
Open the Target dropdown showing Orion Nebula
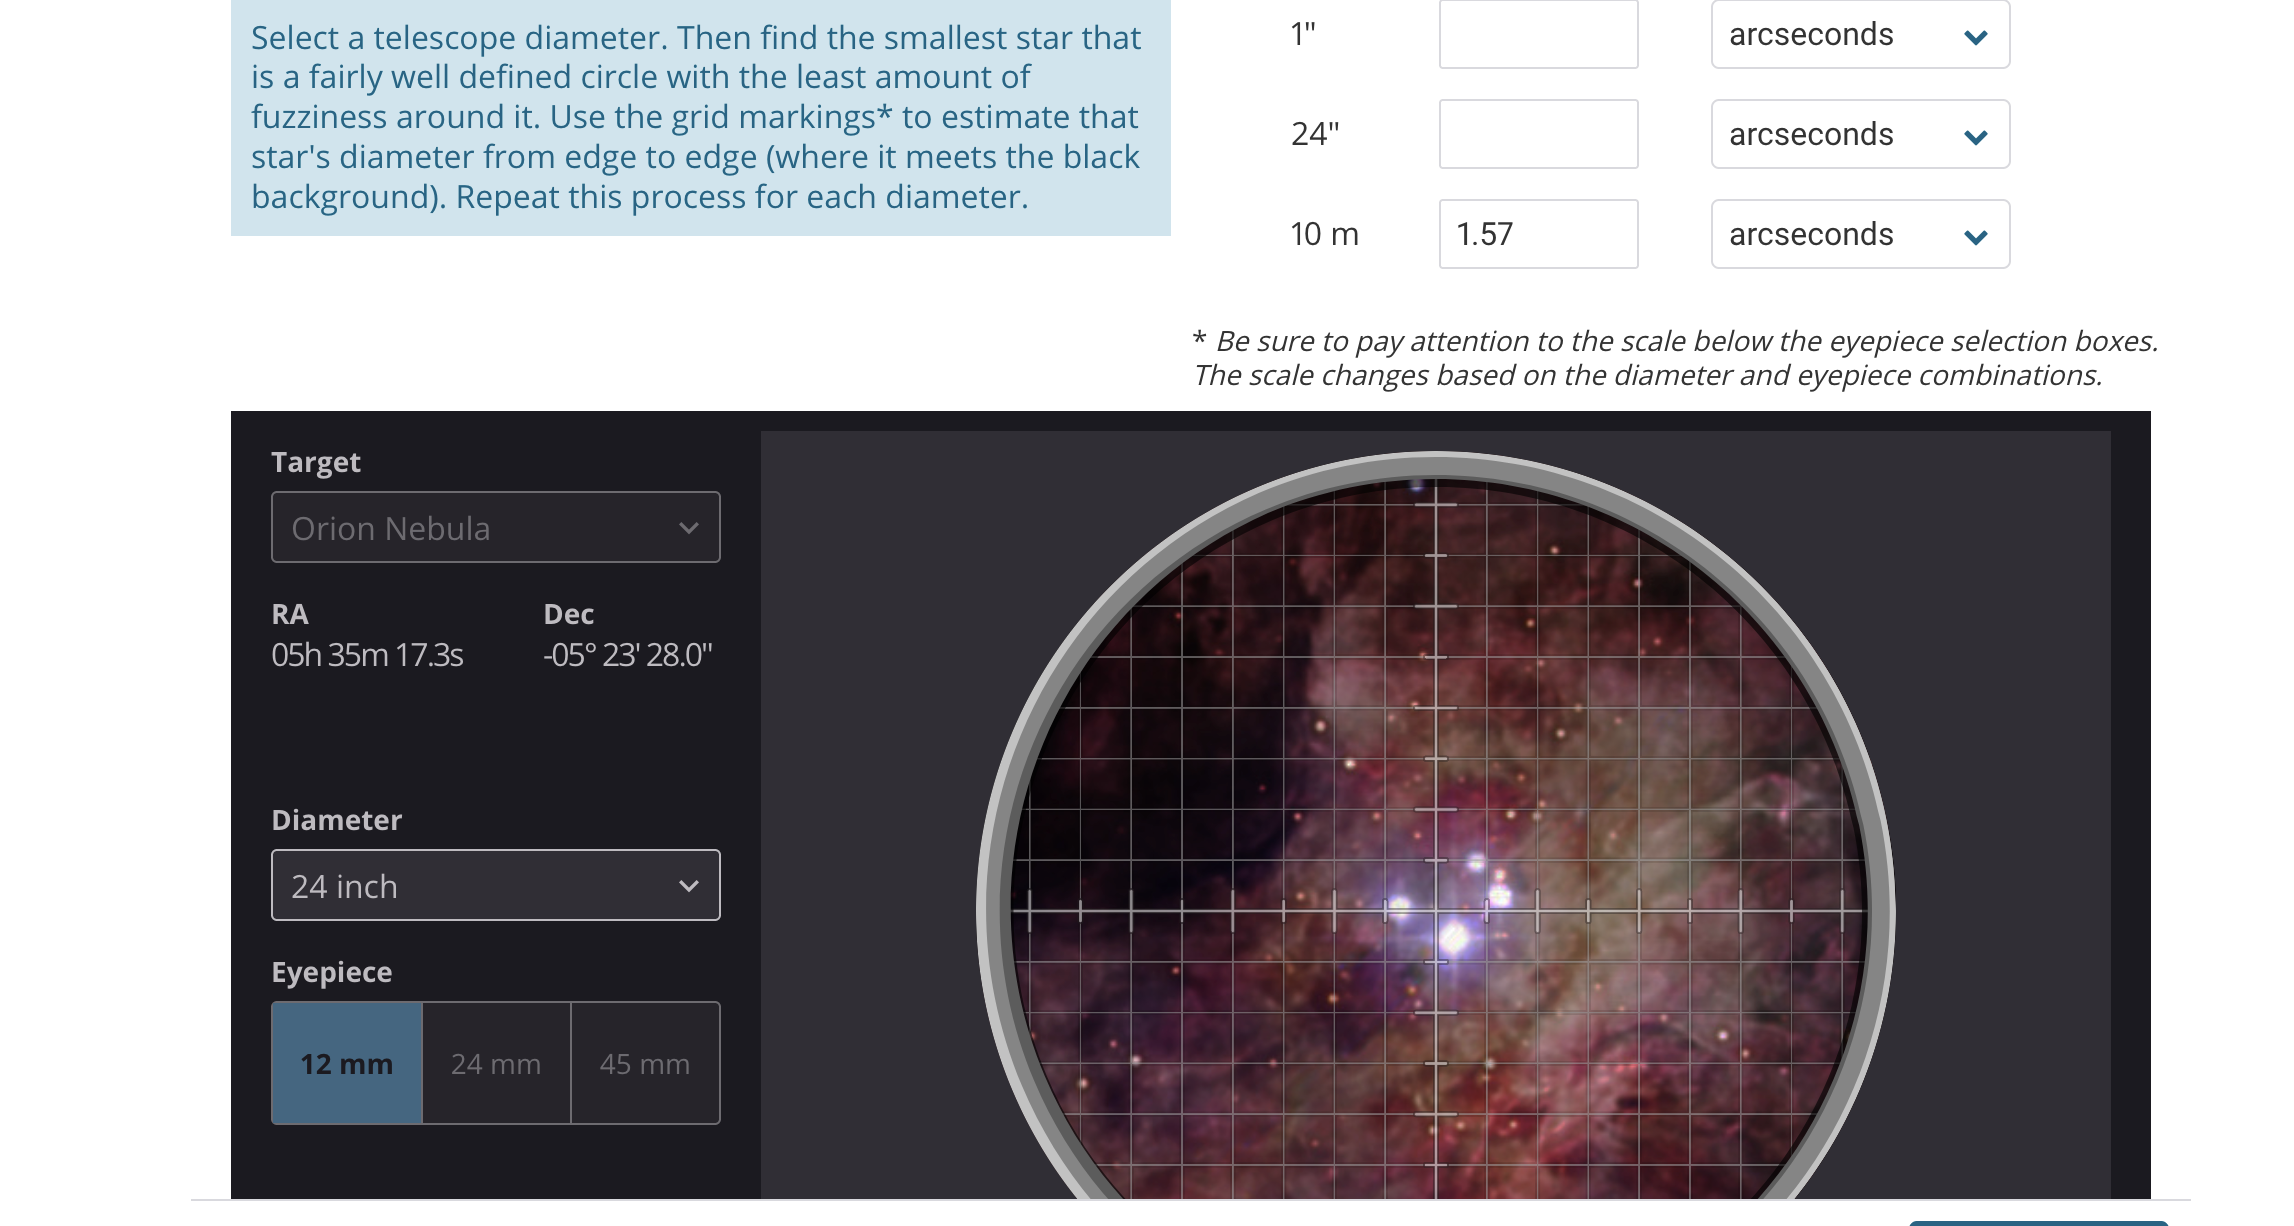point(495,527)
